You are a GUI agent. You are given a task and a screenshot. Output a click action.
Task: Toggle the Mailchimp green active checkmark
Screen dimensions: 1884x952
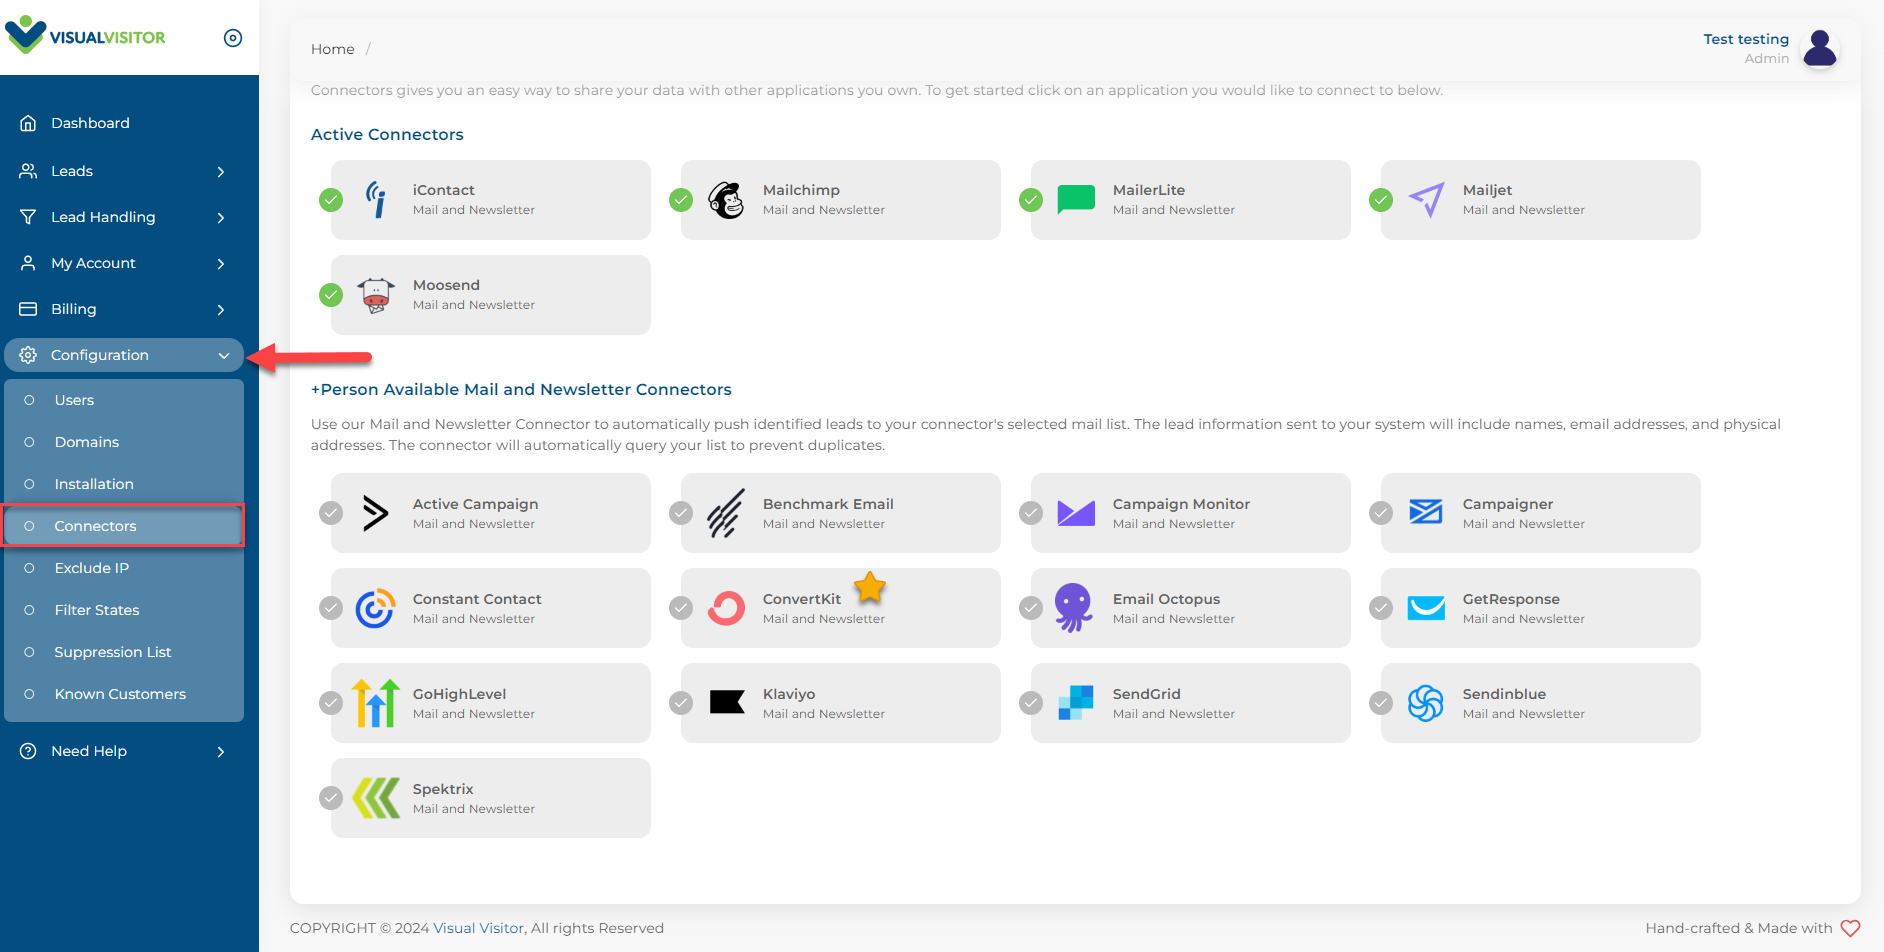681,200
